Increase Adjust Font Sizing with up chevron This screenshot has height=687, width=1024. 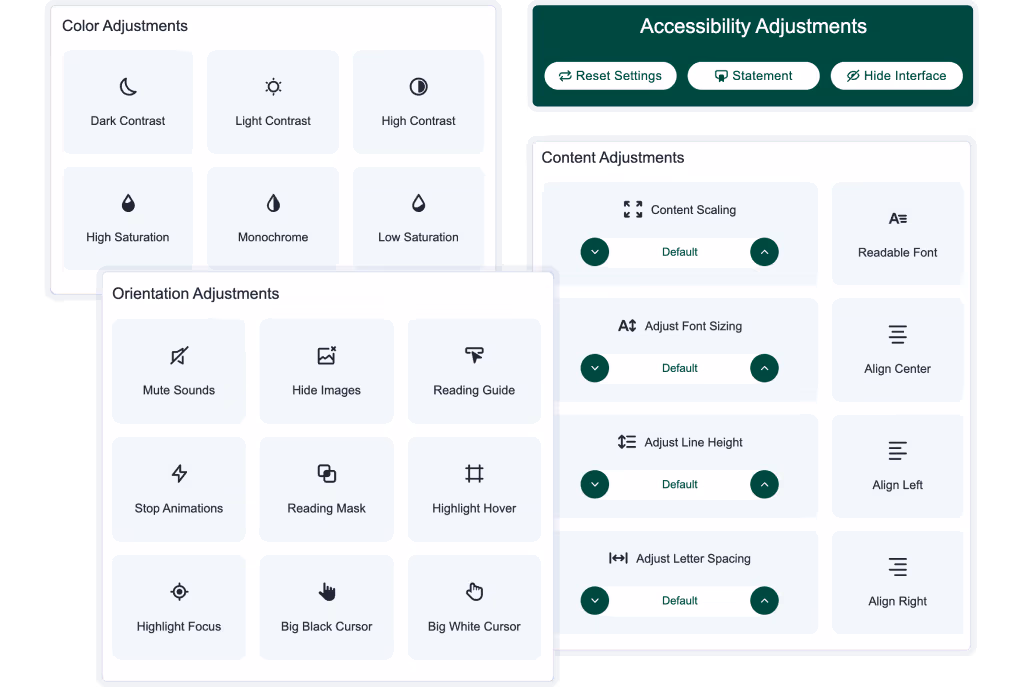coord(764,368)
